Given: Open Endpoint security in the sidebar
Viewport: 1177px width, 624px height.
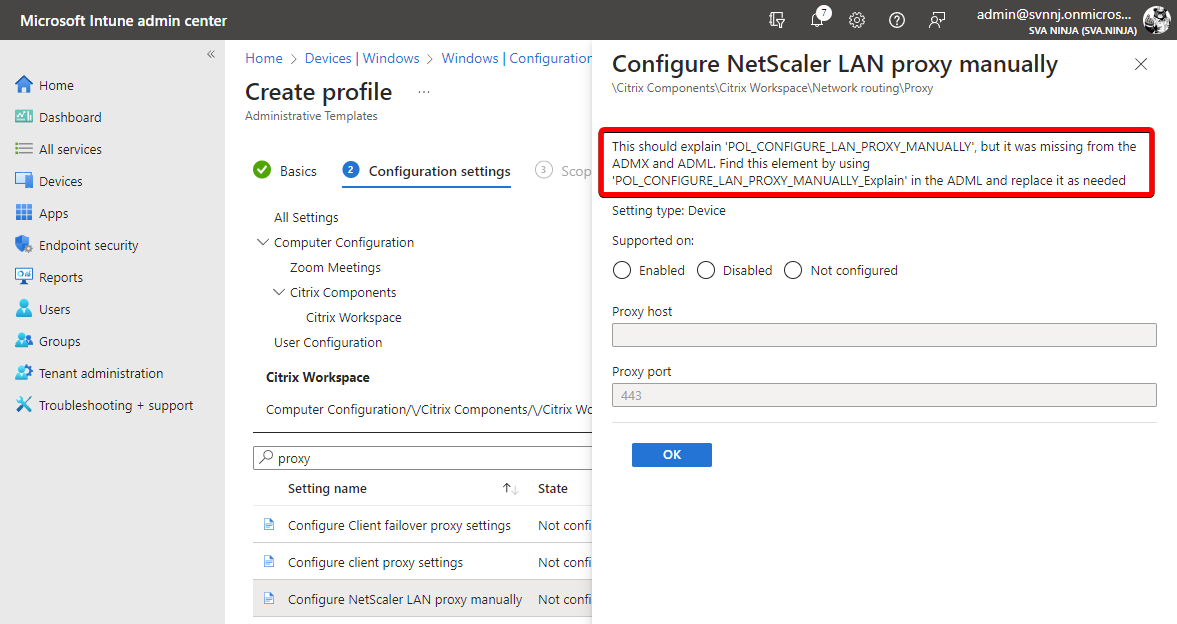Looking at the screenshot, I should [89, 246].
